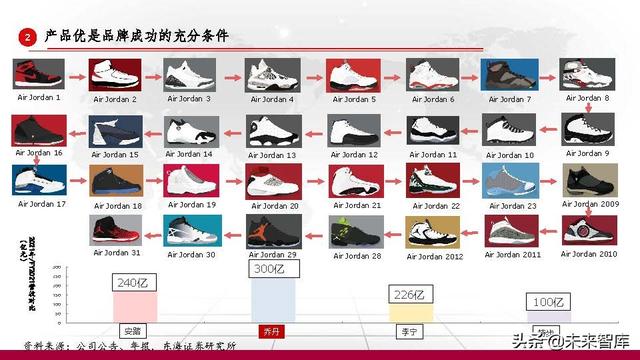Click the Air Jordan 13 shoe image
The image size is (640, 360).
tap(273, 131)
